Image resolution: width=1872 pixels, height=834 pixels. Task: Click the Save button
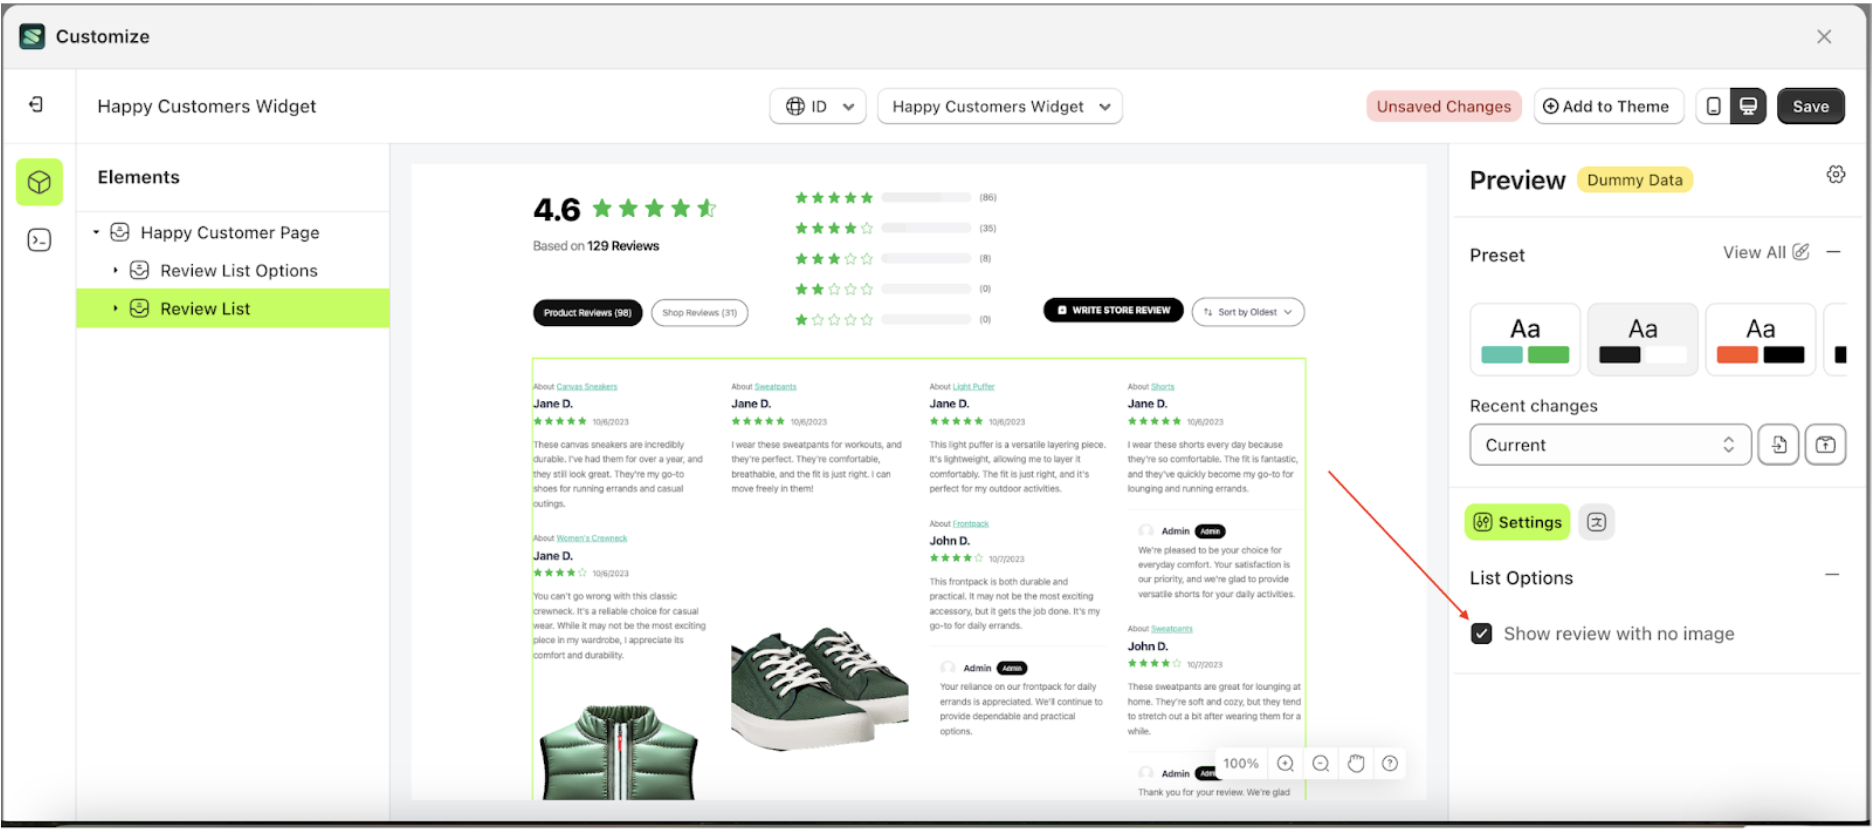point(1810,106)
